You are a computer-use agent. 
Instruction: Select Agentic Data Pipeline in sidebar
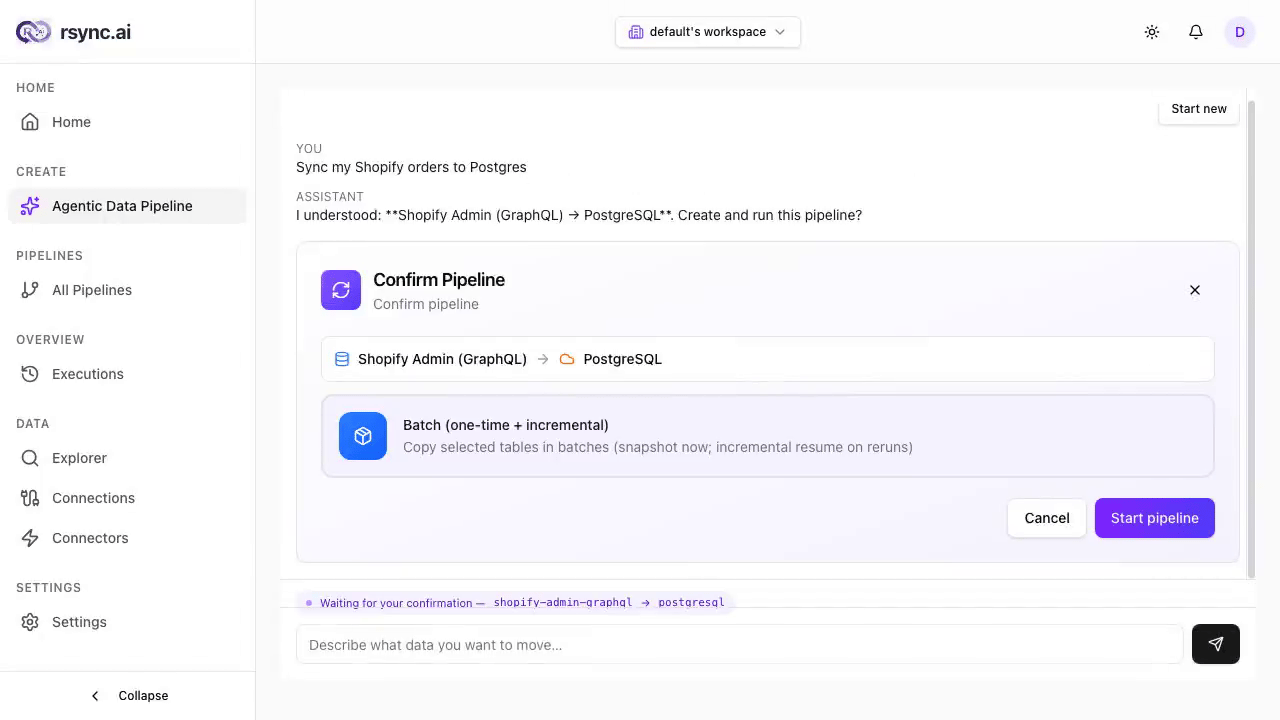tap(128, 206)
